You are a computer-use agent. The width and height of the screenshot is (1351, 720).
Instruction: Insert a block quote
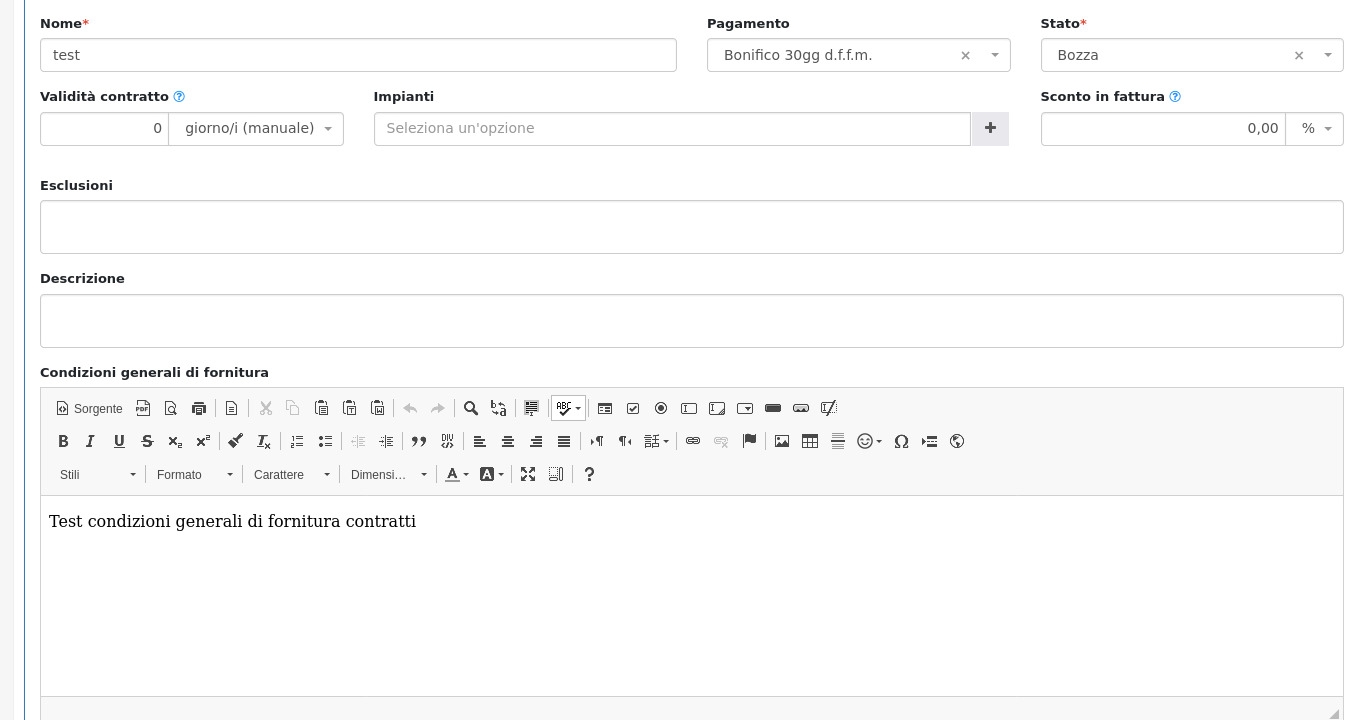[x=419, y=441]
